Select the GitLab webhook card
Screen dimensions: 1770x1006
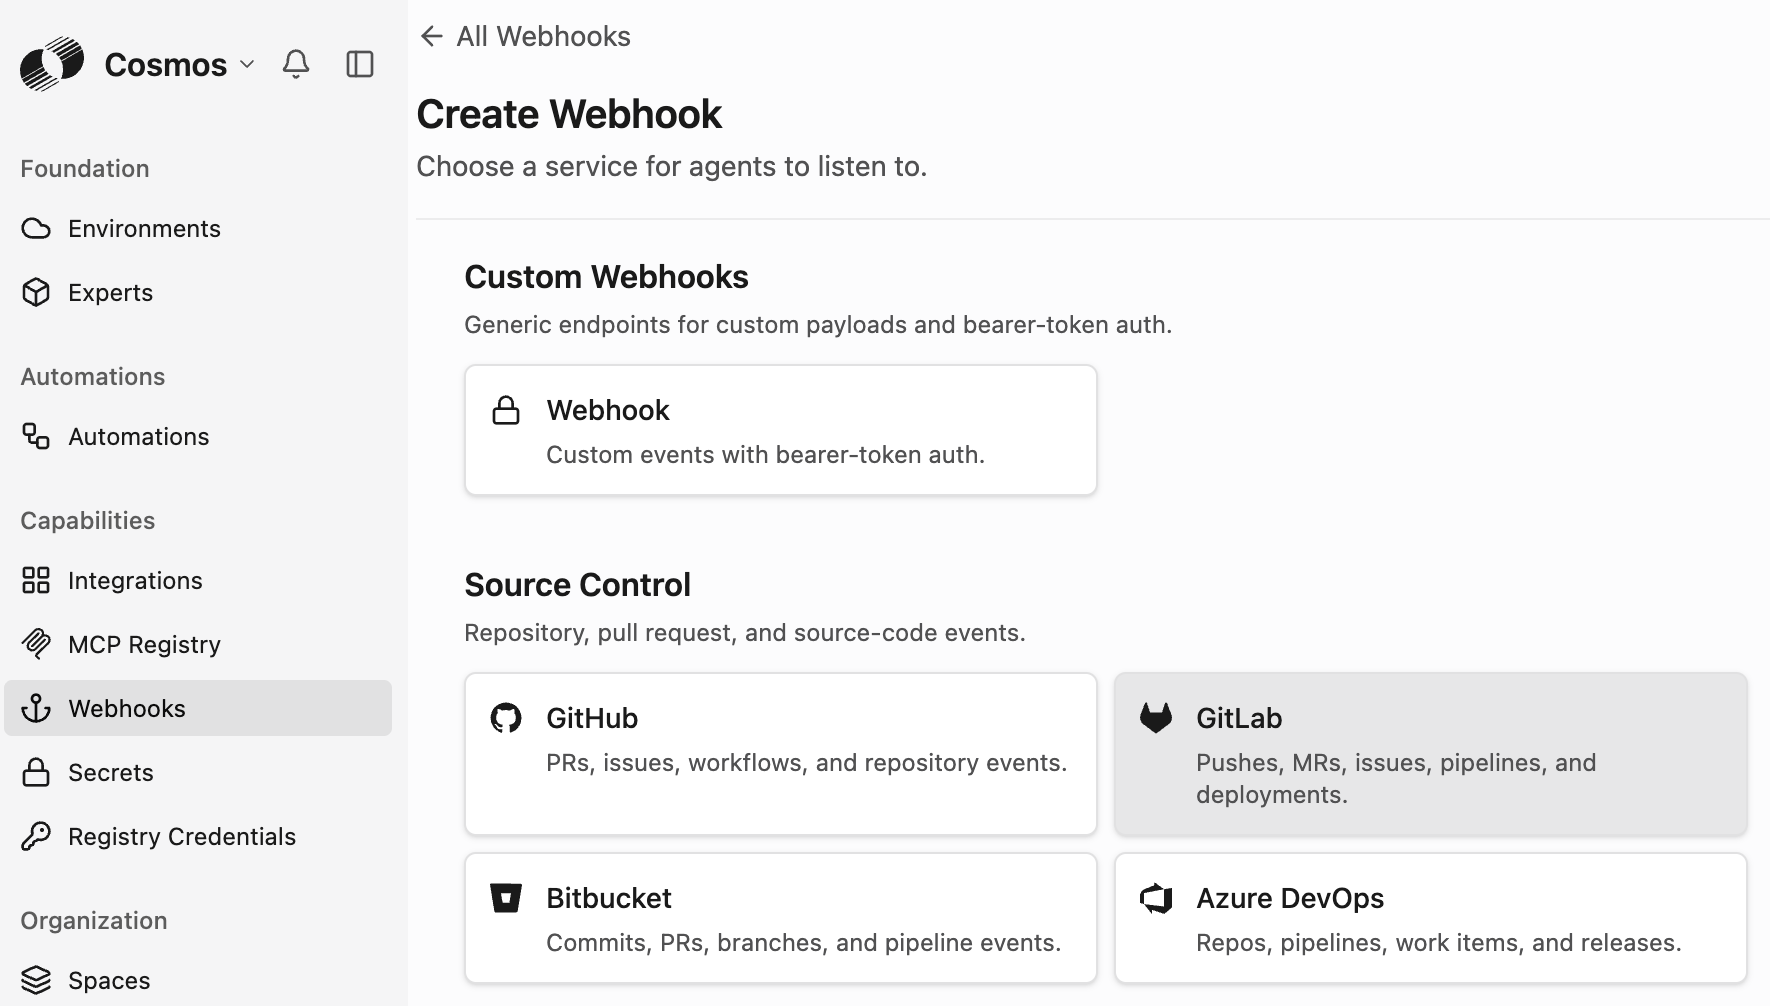[1431, 754]
